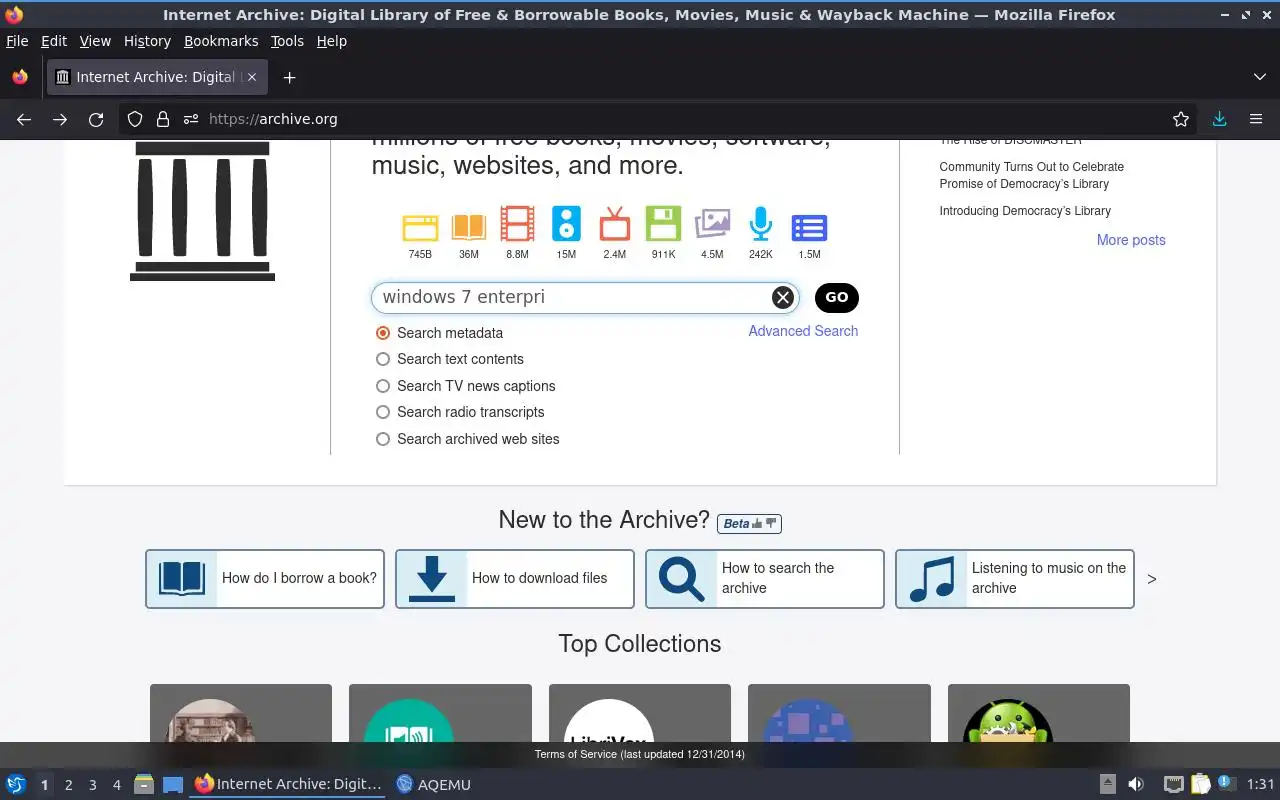The height and width of the screenshot is (800, 1280).
Task: Open Listening to music on the archive card
Action: 1015,578
